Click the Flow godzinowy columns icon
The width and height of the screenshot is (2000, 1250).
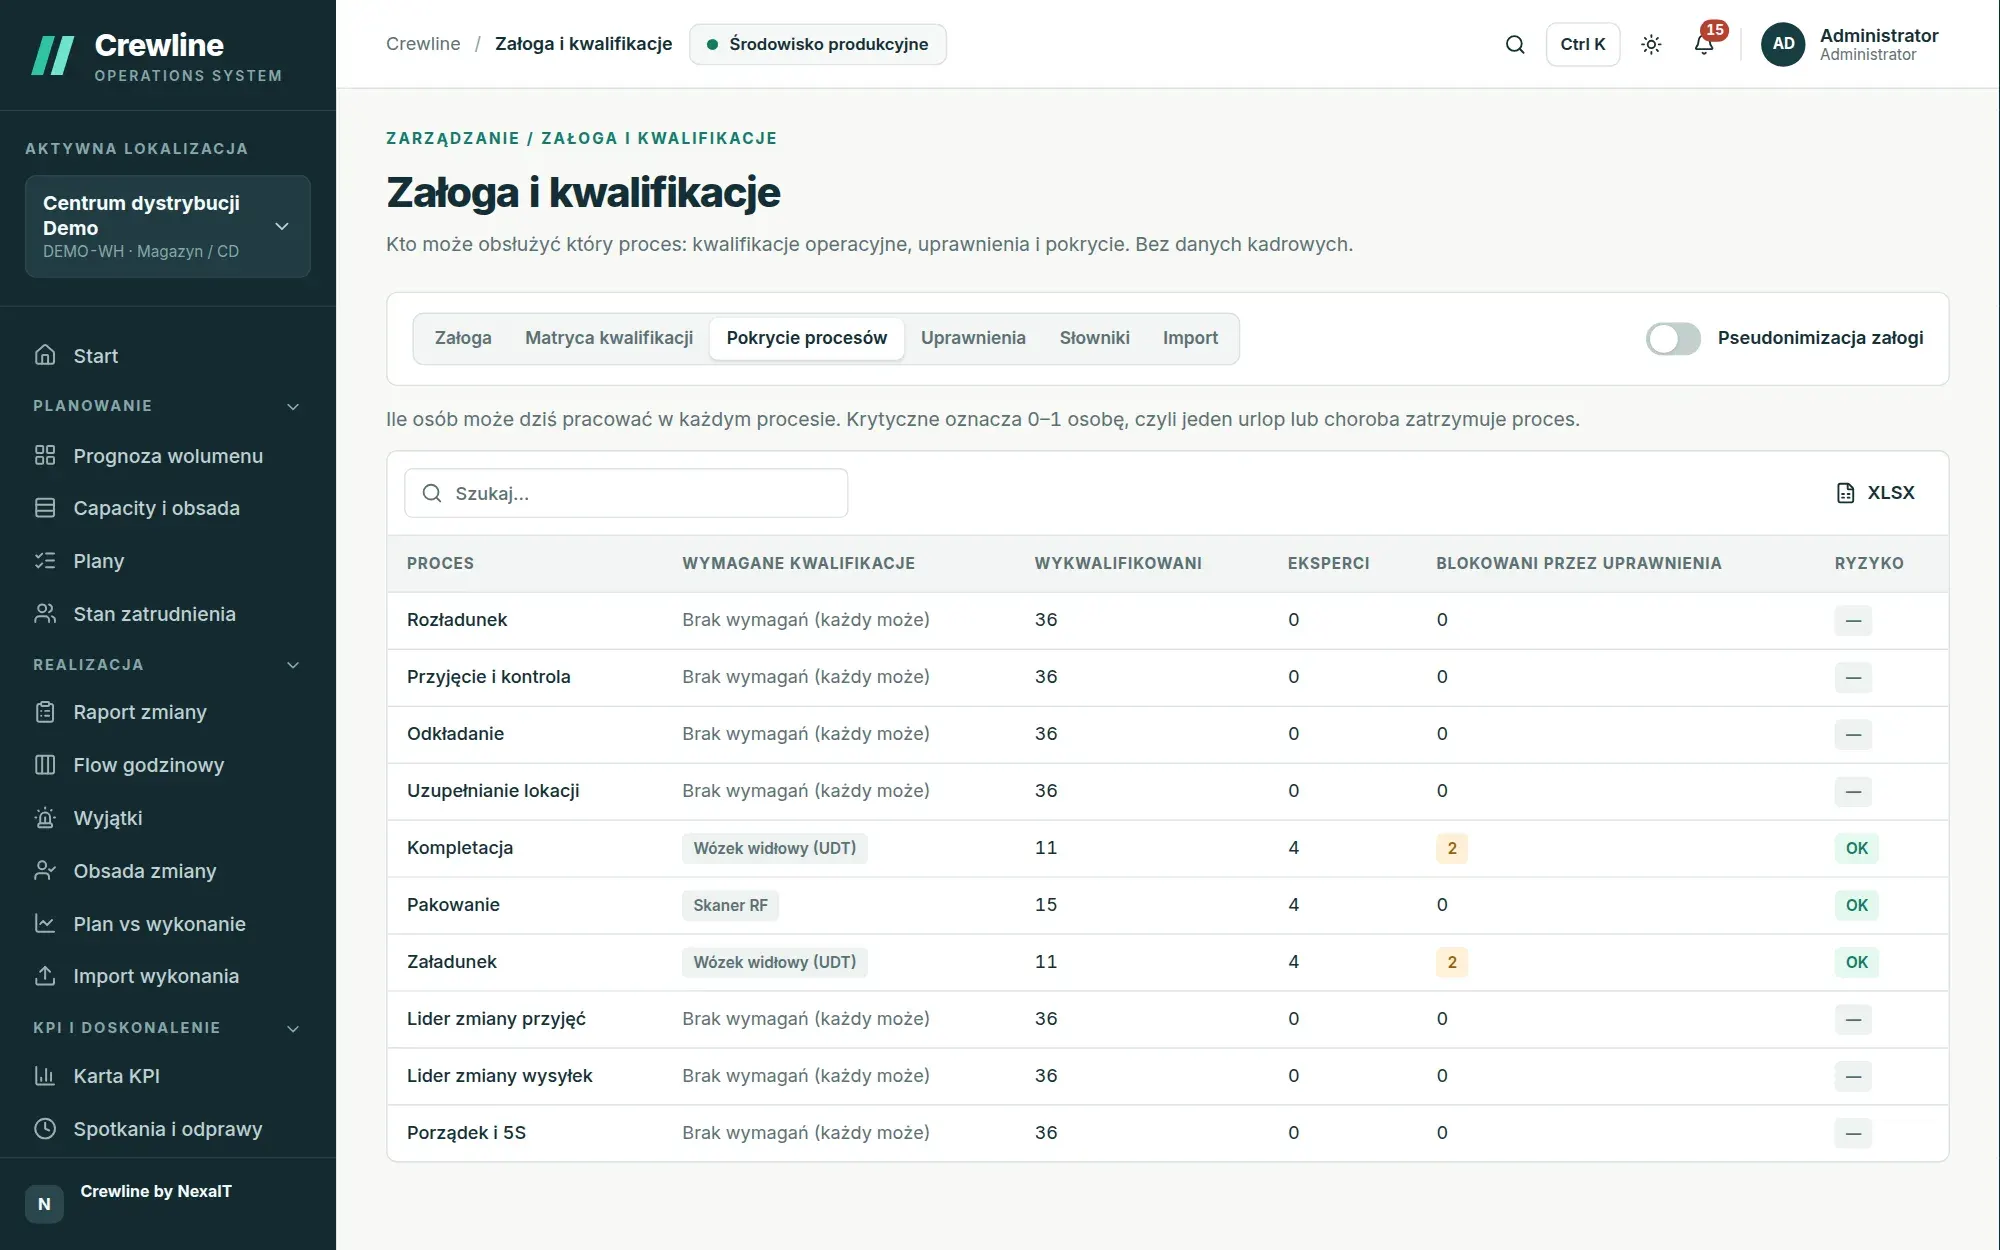(x=45, y=765)
